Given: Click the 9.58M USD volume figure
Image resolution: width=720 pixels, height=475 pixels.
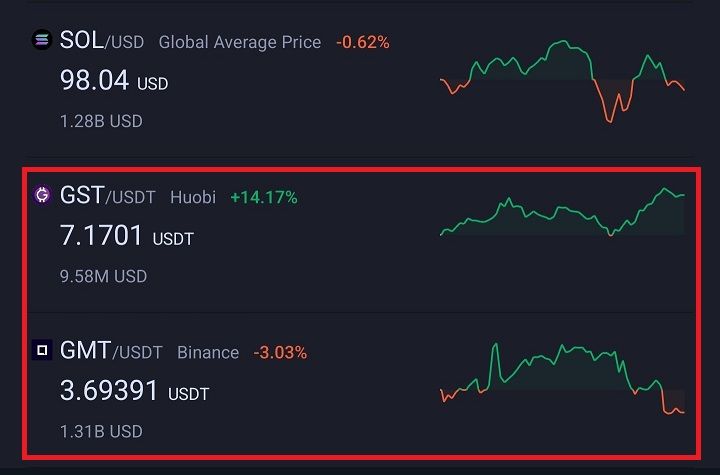Looking at the screenshot, I should point(103,276).
